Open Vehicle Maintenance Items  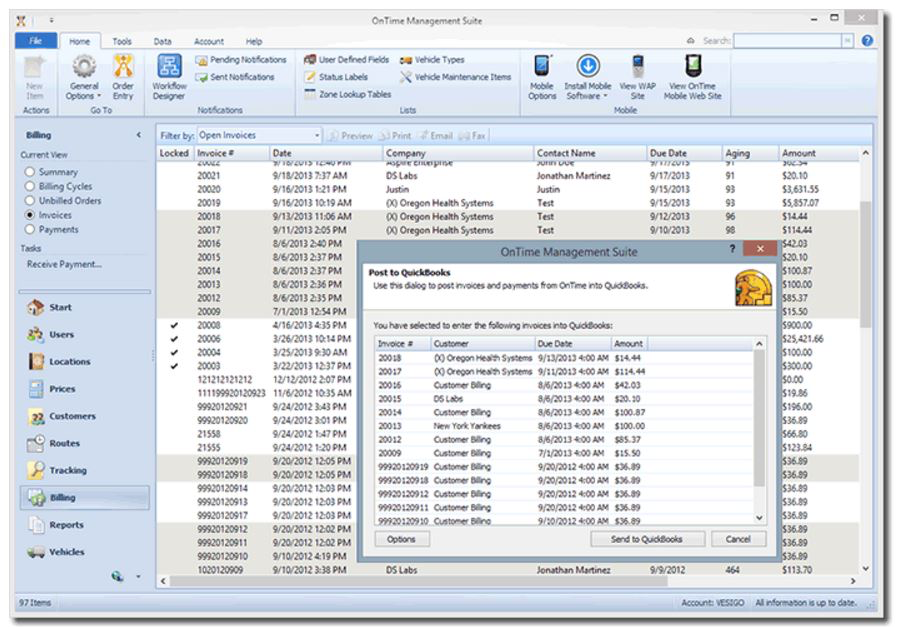click(x=455, y=77)
